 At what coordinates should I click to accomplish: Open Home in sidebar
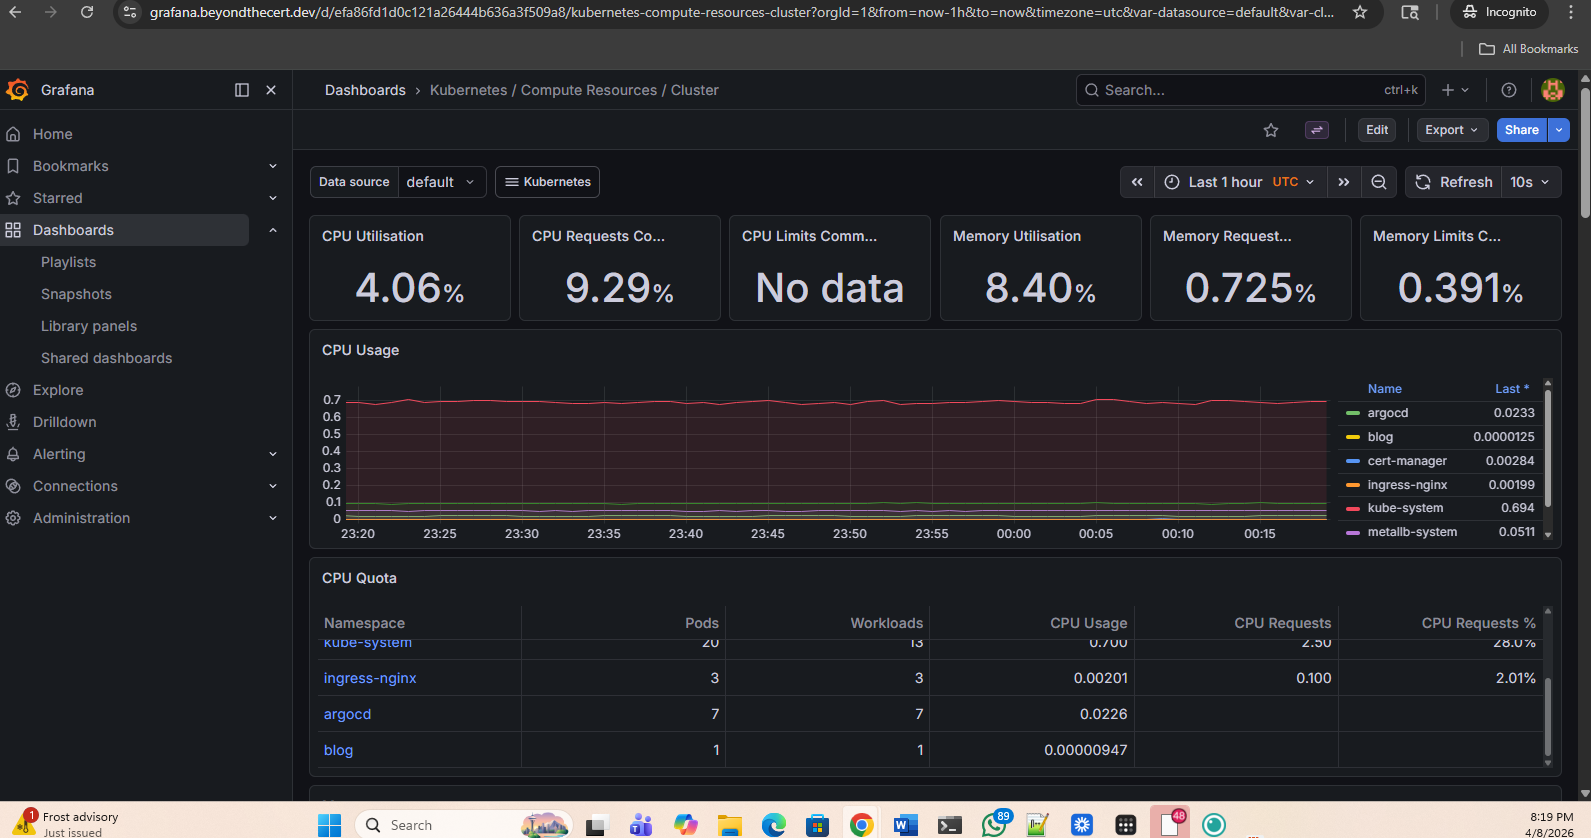(53, 134)
